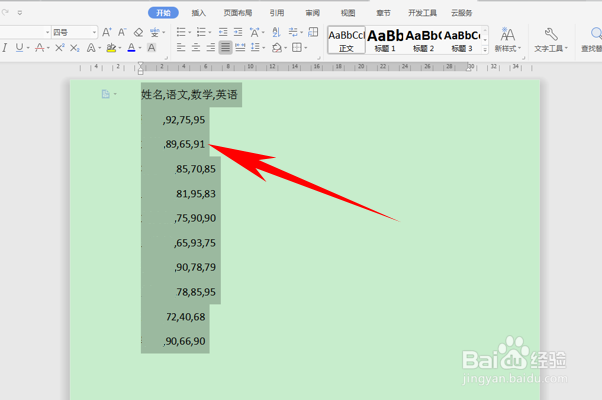
Task: Toggle italic formatting
Action: pos(5,48)
